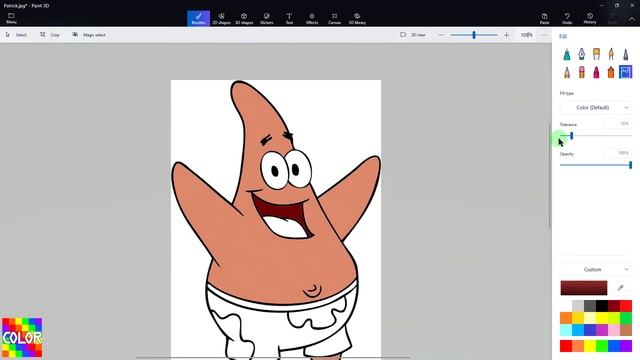
Task: Switch to the Effects tab
Action: [x=312, y=18]
